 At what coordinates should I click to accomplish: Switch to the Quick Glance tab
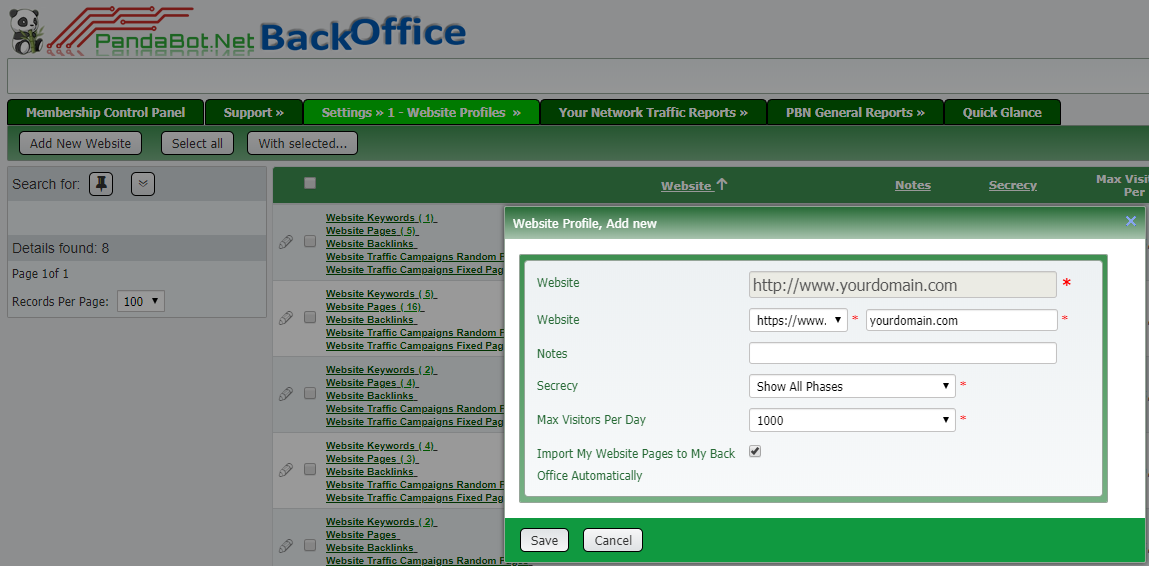[x=1002, y=112]
